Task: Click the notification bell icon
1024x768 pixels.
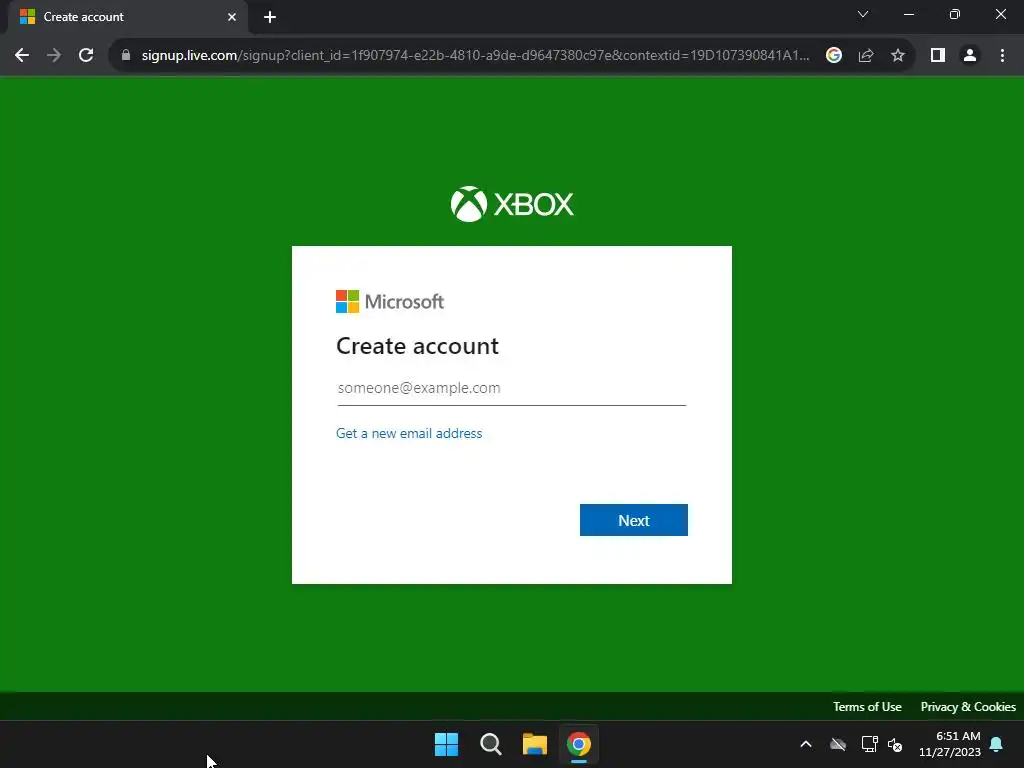Action: click(997, 744)
